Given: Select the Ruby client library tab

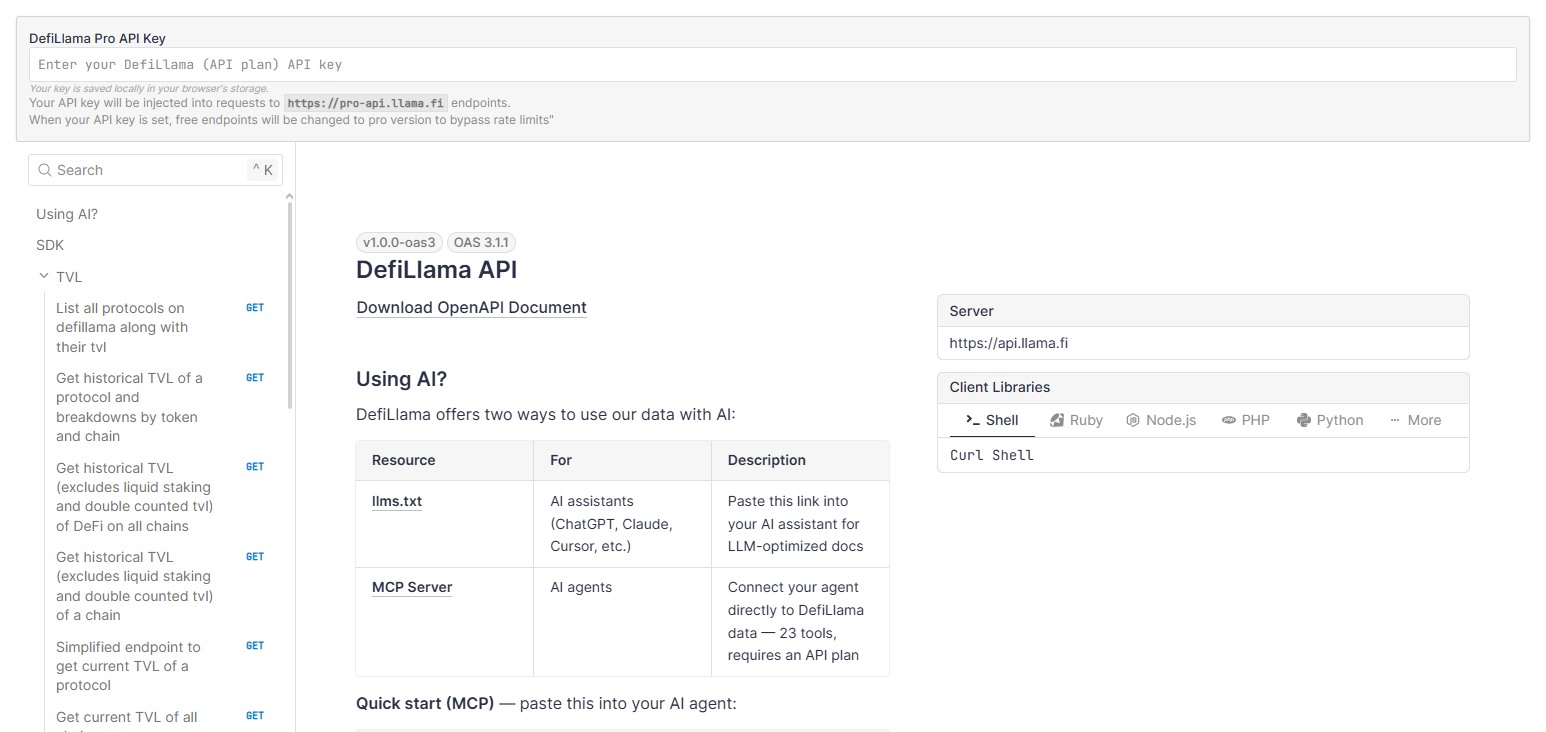Looking at the screenshot, I should pyautogui.click(x=1076, y=420).
